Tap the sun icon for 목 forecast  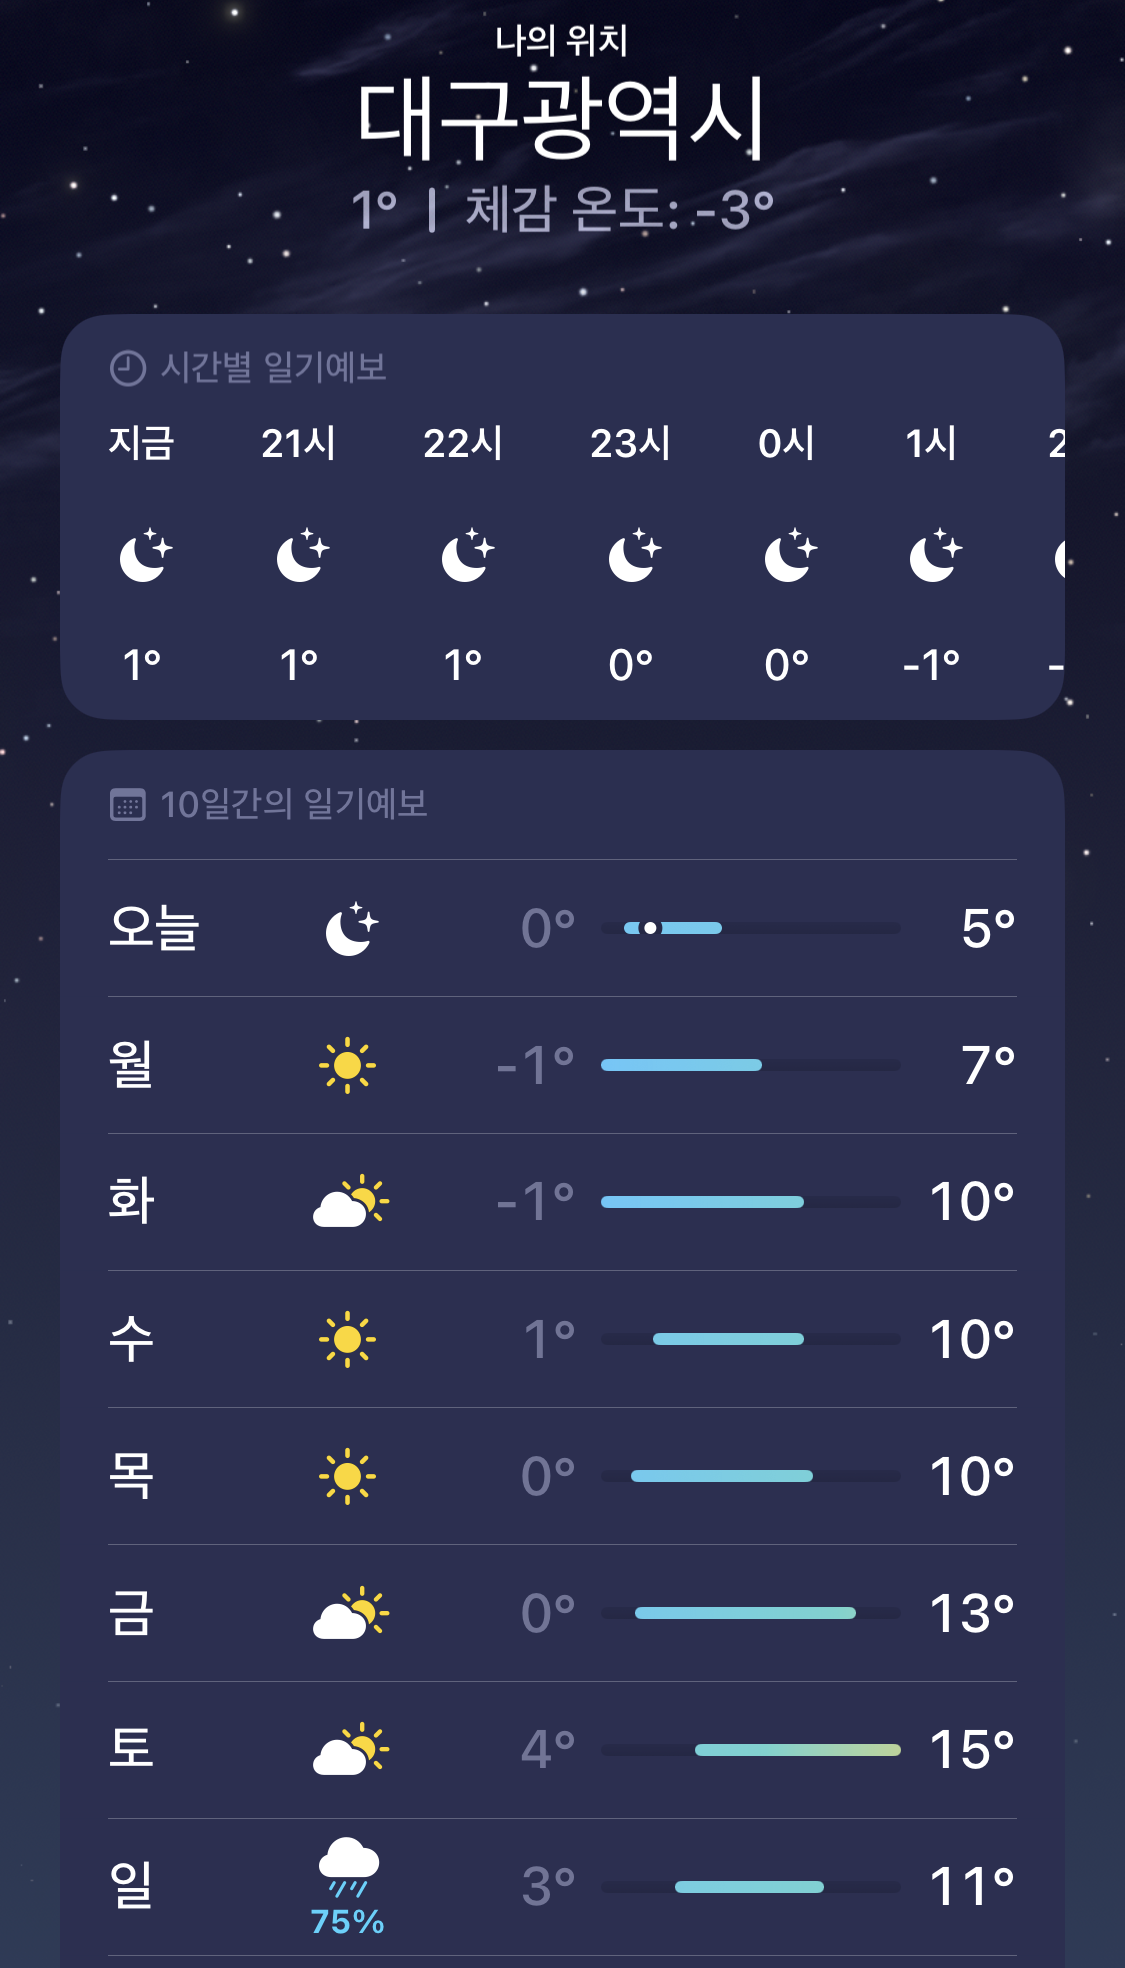tap(347, 1476)
